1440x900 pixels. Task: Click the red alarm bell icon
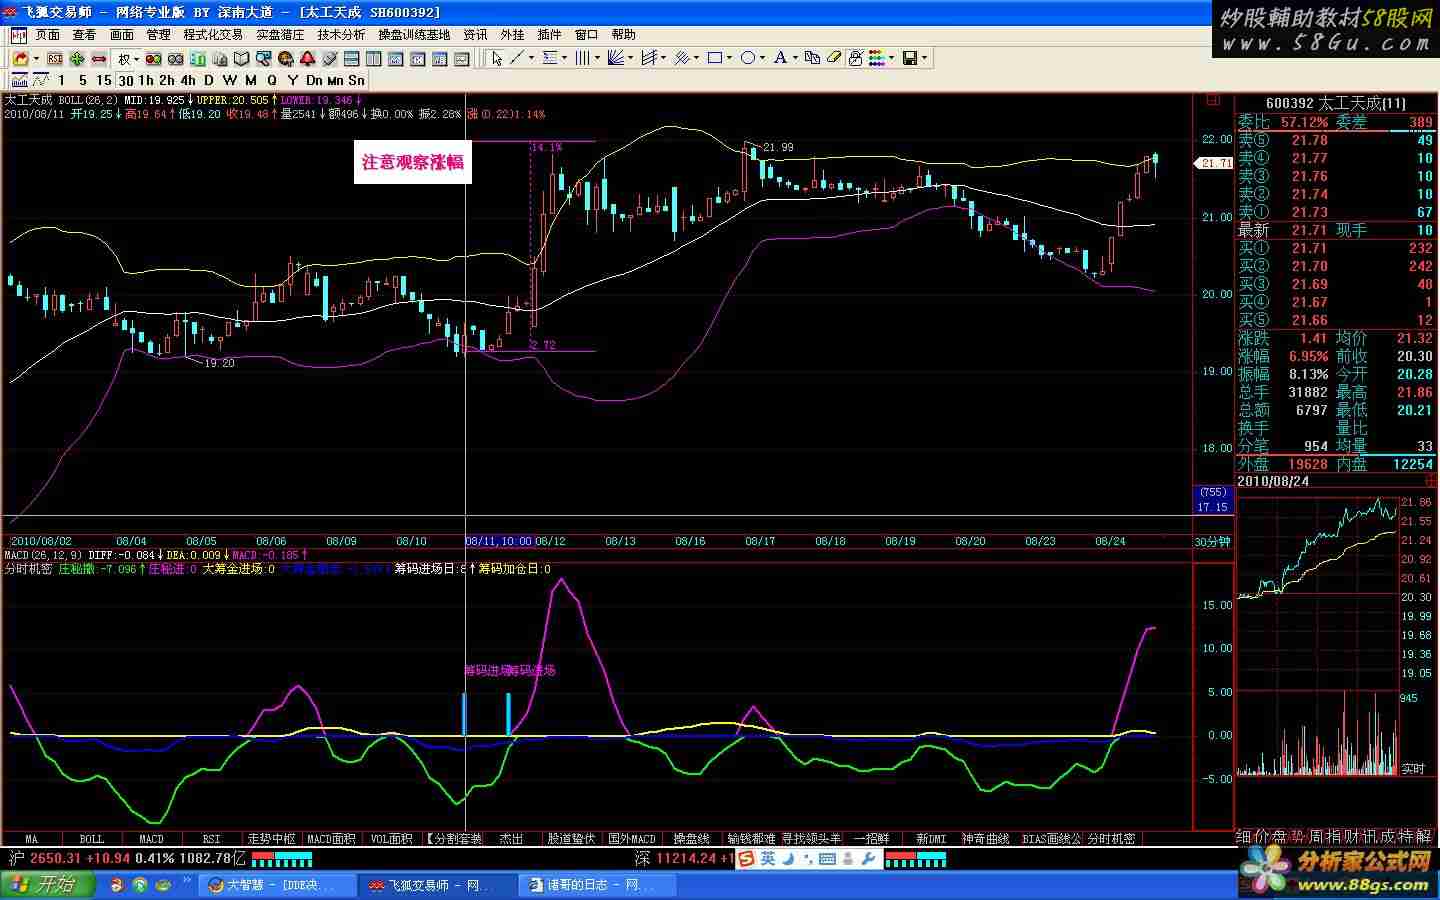(x=307, y=59)
